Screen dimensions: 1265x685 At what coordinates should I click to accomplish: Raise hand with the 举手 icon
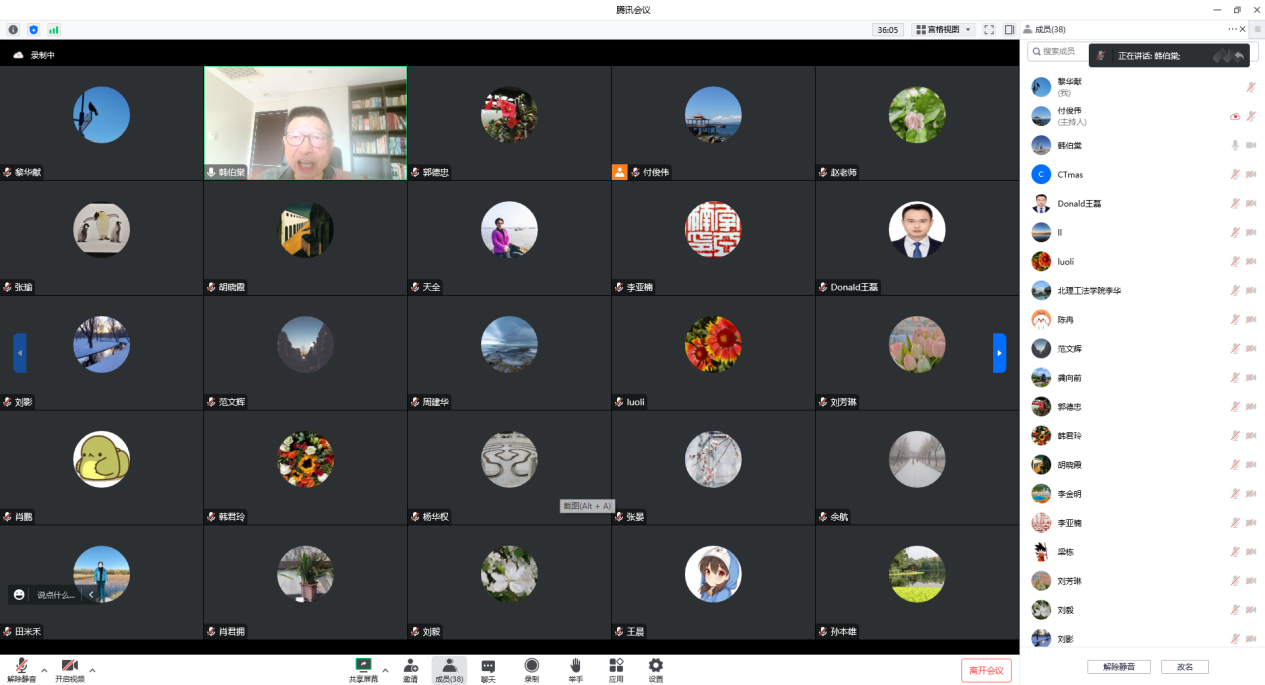[575, 666]
